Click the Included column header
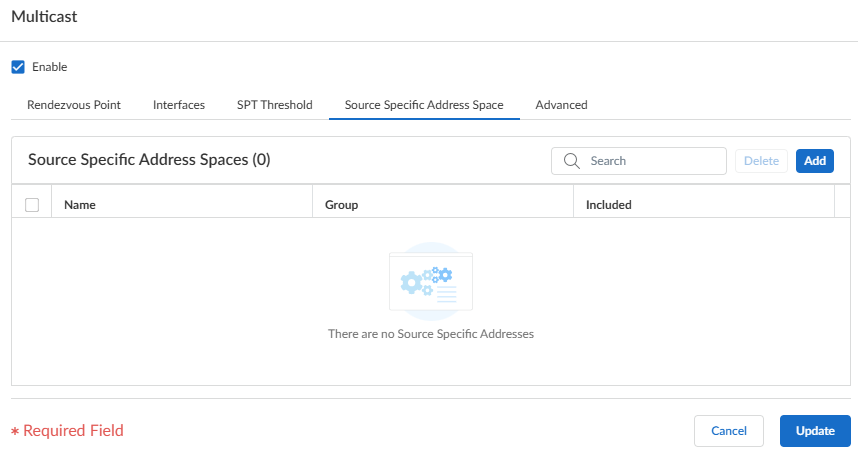 click(609, 205)
